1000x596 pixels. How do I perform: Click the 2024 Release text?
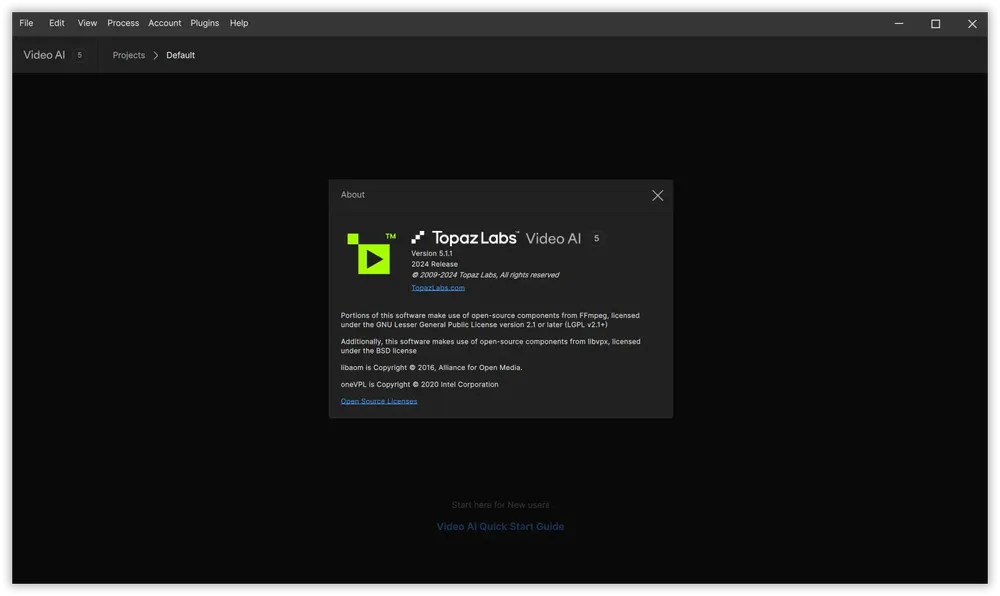(x=434, y=264)
